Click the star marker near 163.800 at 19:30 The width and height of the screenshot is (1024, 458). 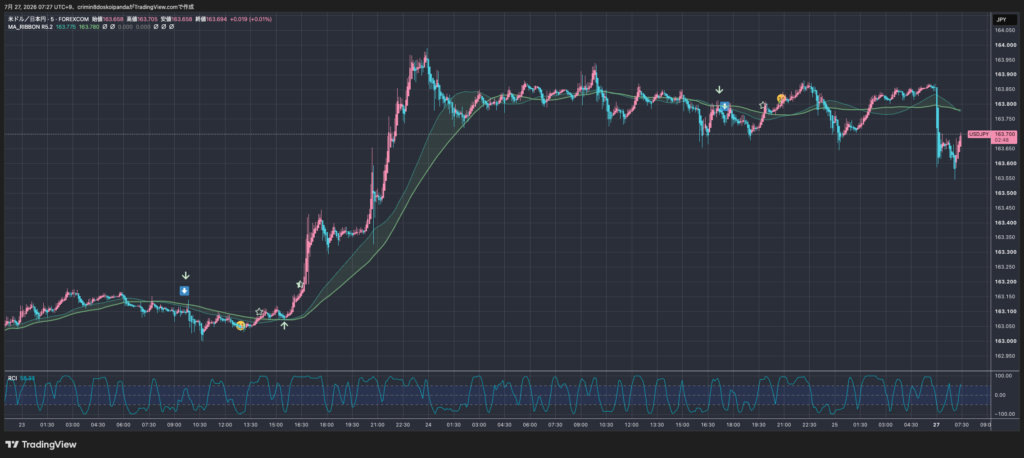[762, 105]
